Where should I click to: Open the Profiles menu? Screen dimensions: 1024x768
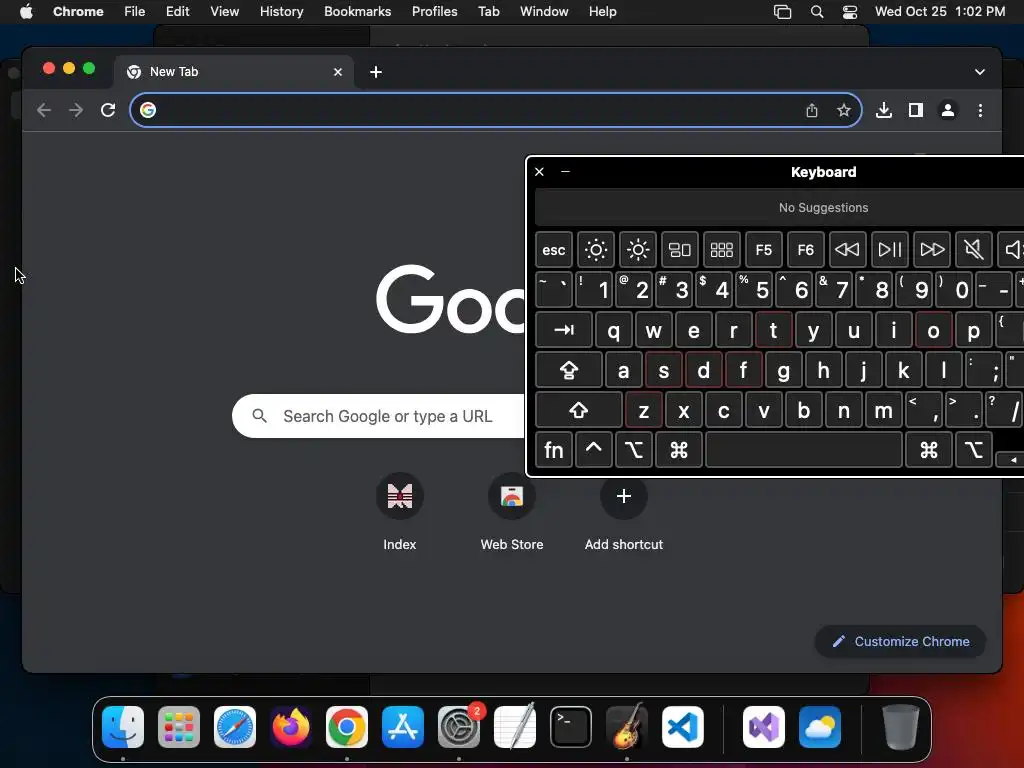pos(434,11)
